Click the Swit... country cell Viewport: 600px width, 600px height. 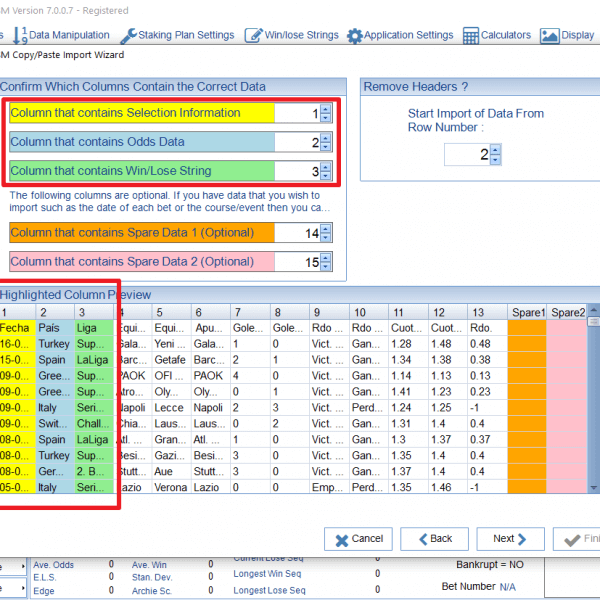(x=55, y=424)
